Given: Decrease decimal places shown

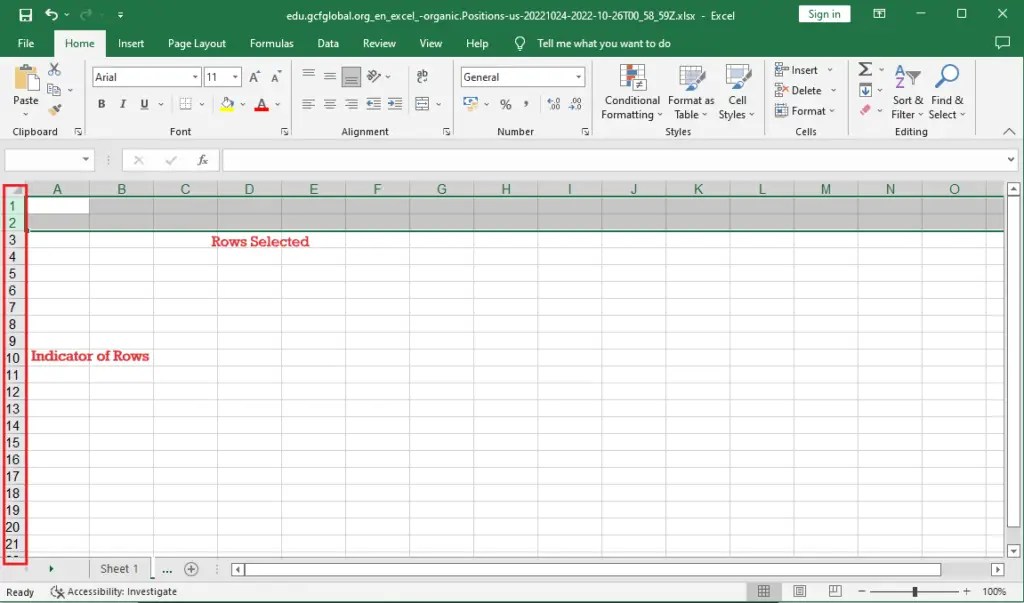Looking at the screenshot, I should 575,105.
